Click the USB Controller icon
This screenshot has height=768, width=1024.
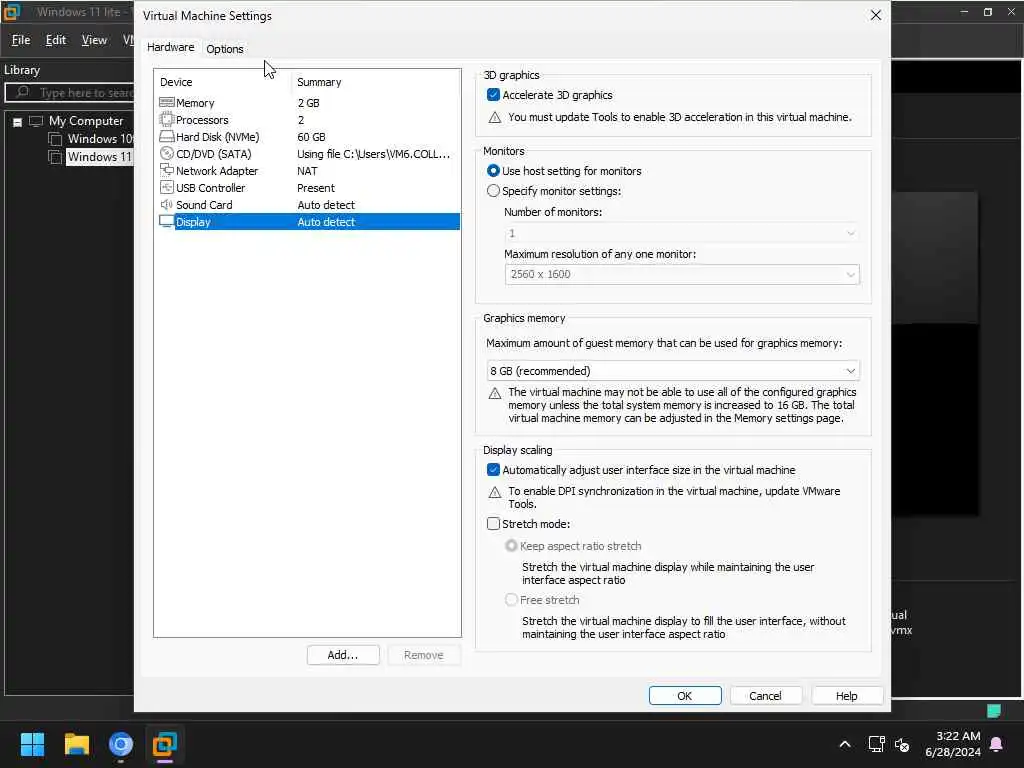click(x=167, y=187)
